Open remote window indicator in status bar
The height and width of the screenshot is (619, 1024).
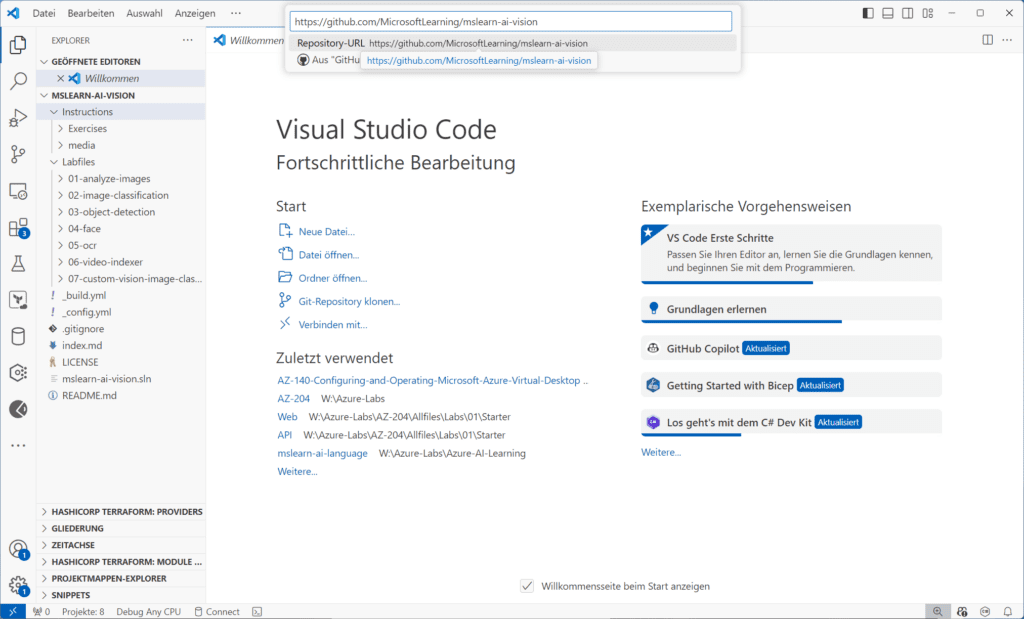tap(12, 612)
